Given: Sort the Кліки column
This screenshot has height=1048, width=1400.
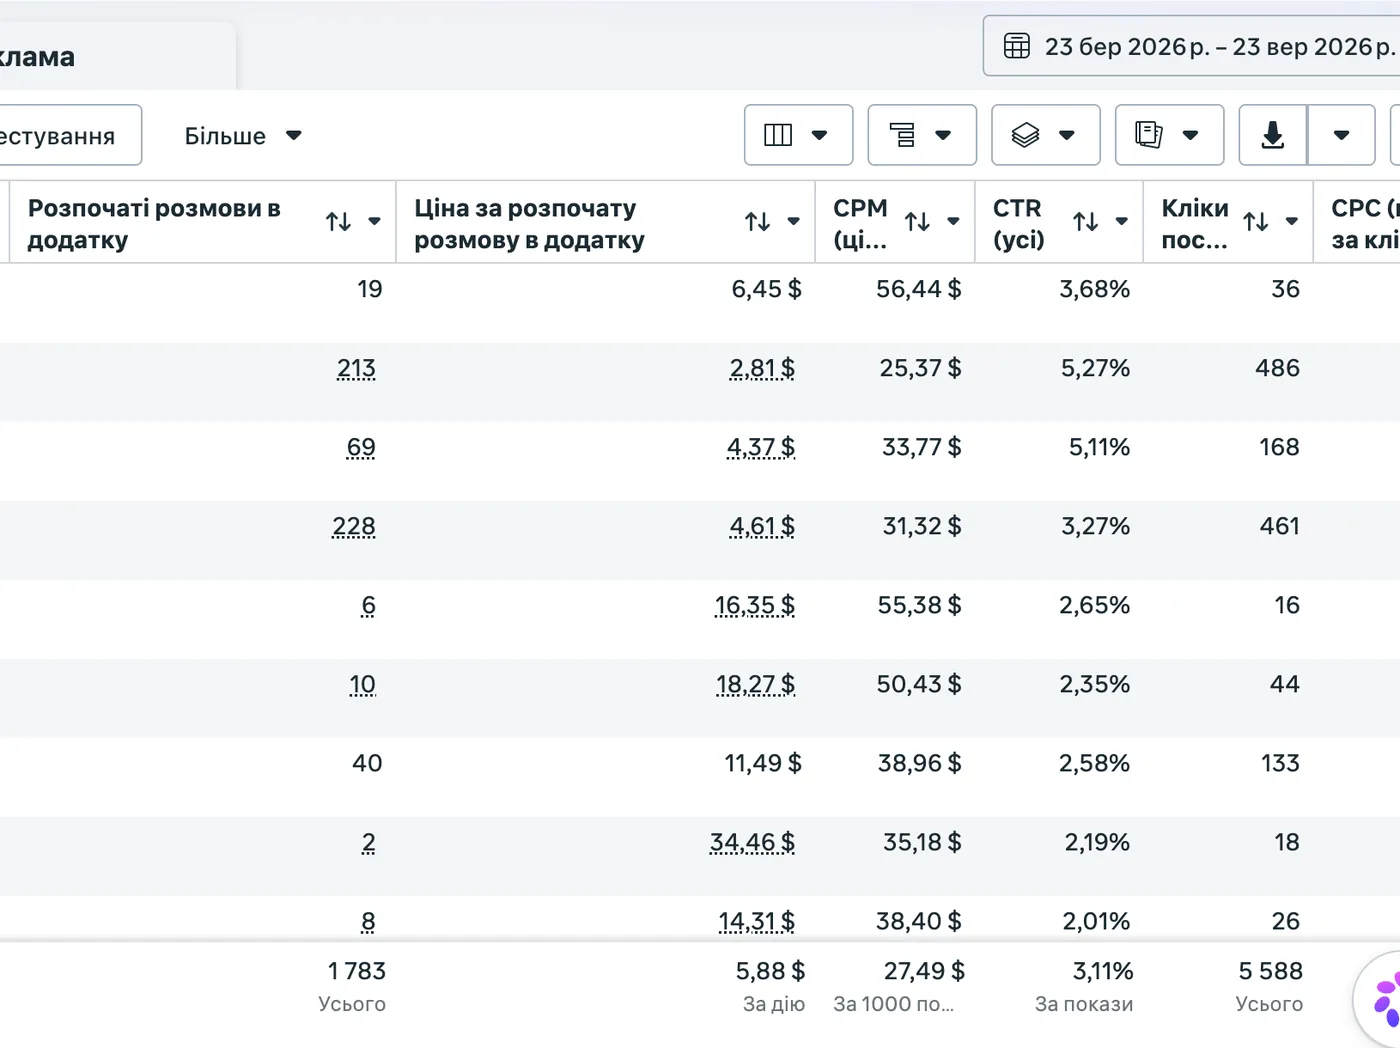Looking at the screenshot, I should click(1256, 222).
